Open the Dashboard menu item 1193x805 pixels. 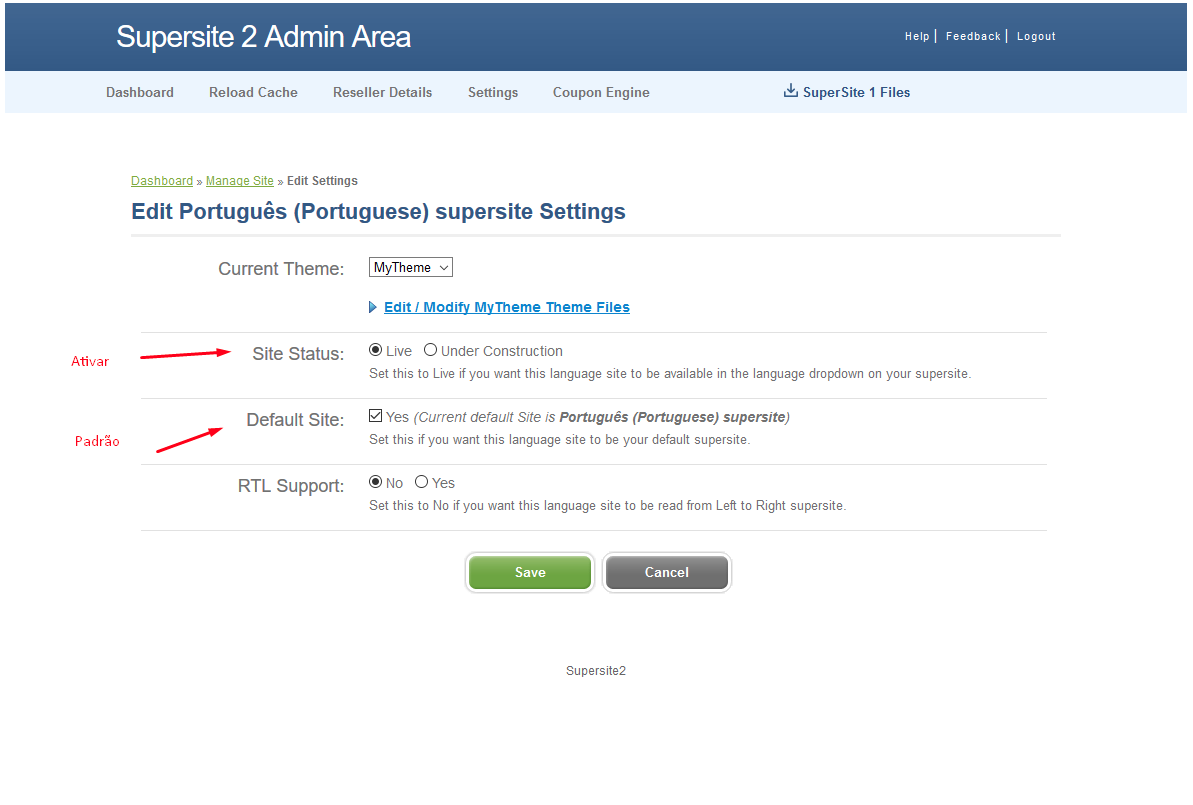pos(140,92)
